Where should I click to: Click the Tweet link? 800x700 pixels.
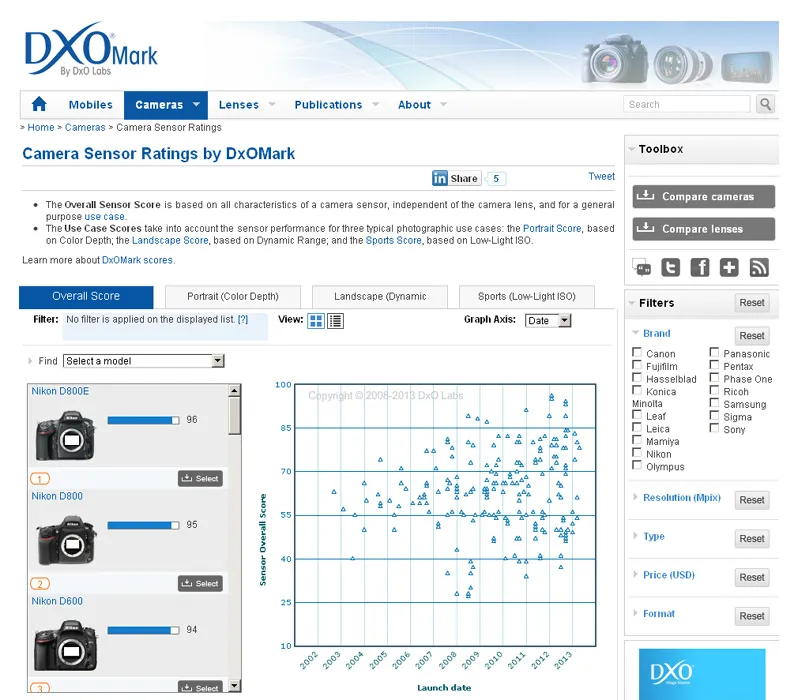click(602, 176)
